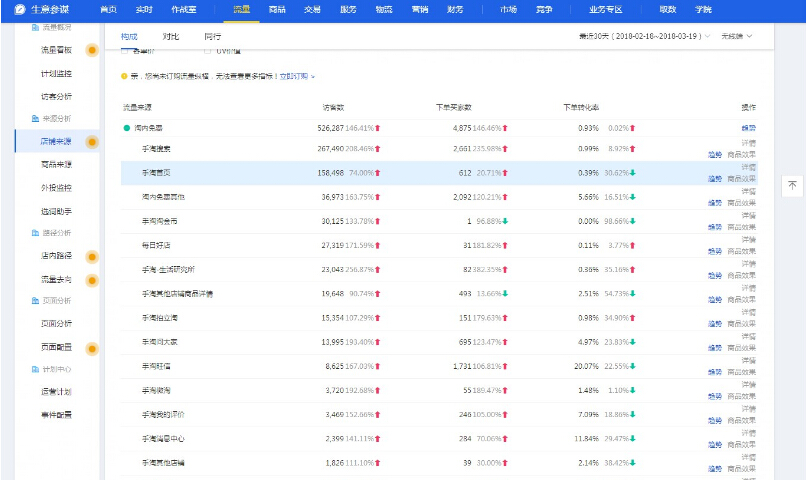Click the orange badge beside 页面配置

[x=92, y=348]
